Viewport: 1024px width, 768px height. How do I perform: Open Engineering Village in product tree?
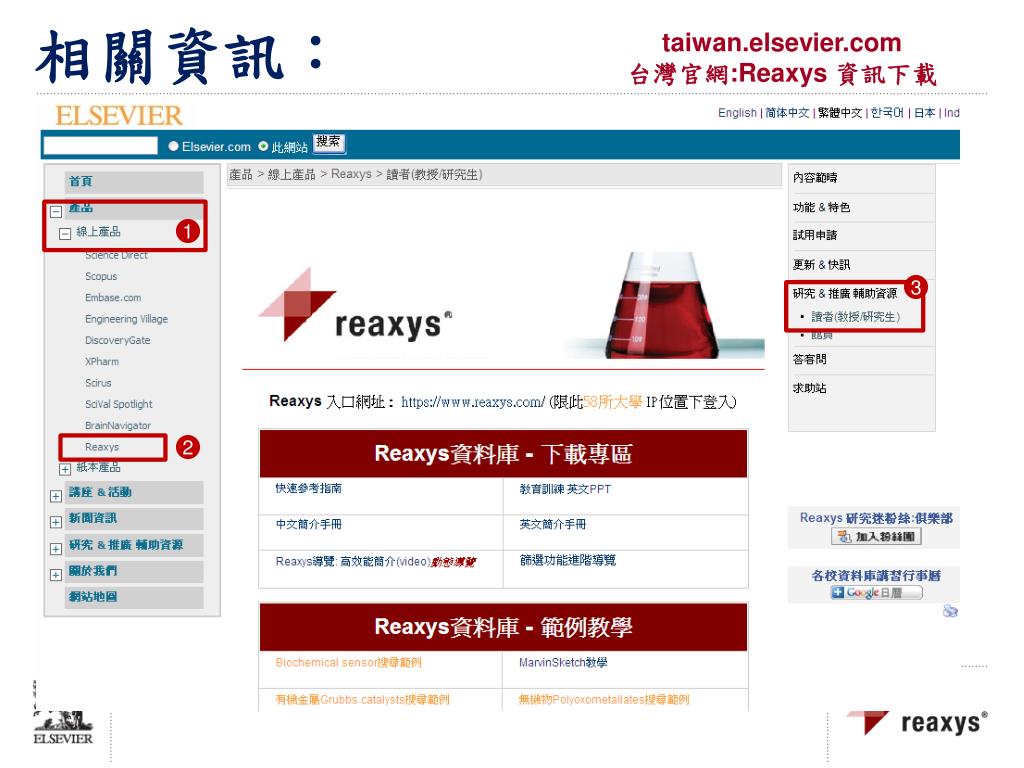click(x=127, y=319)
